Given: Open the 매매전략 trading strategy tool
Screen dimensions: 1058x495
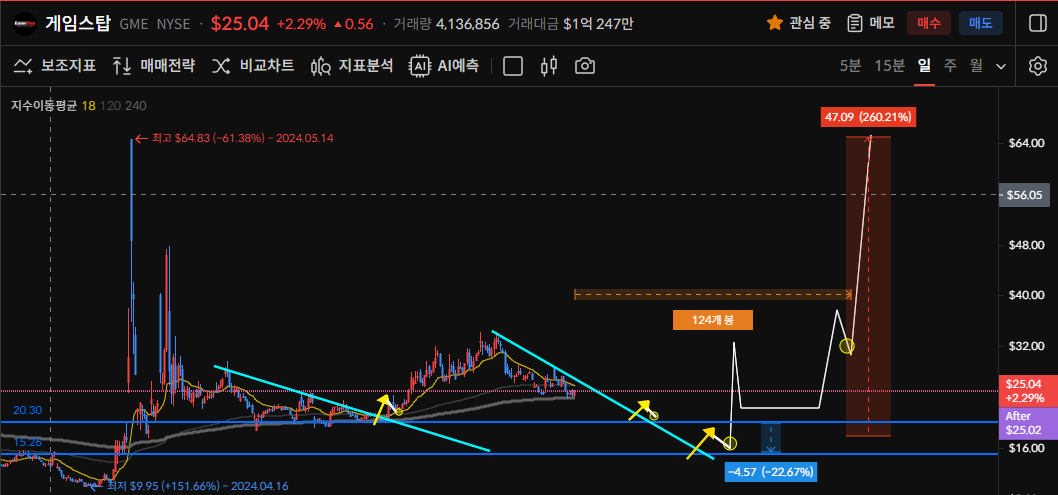Looking at the screenshot, I should [154, 65].
